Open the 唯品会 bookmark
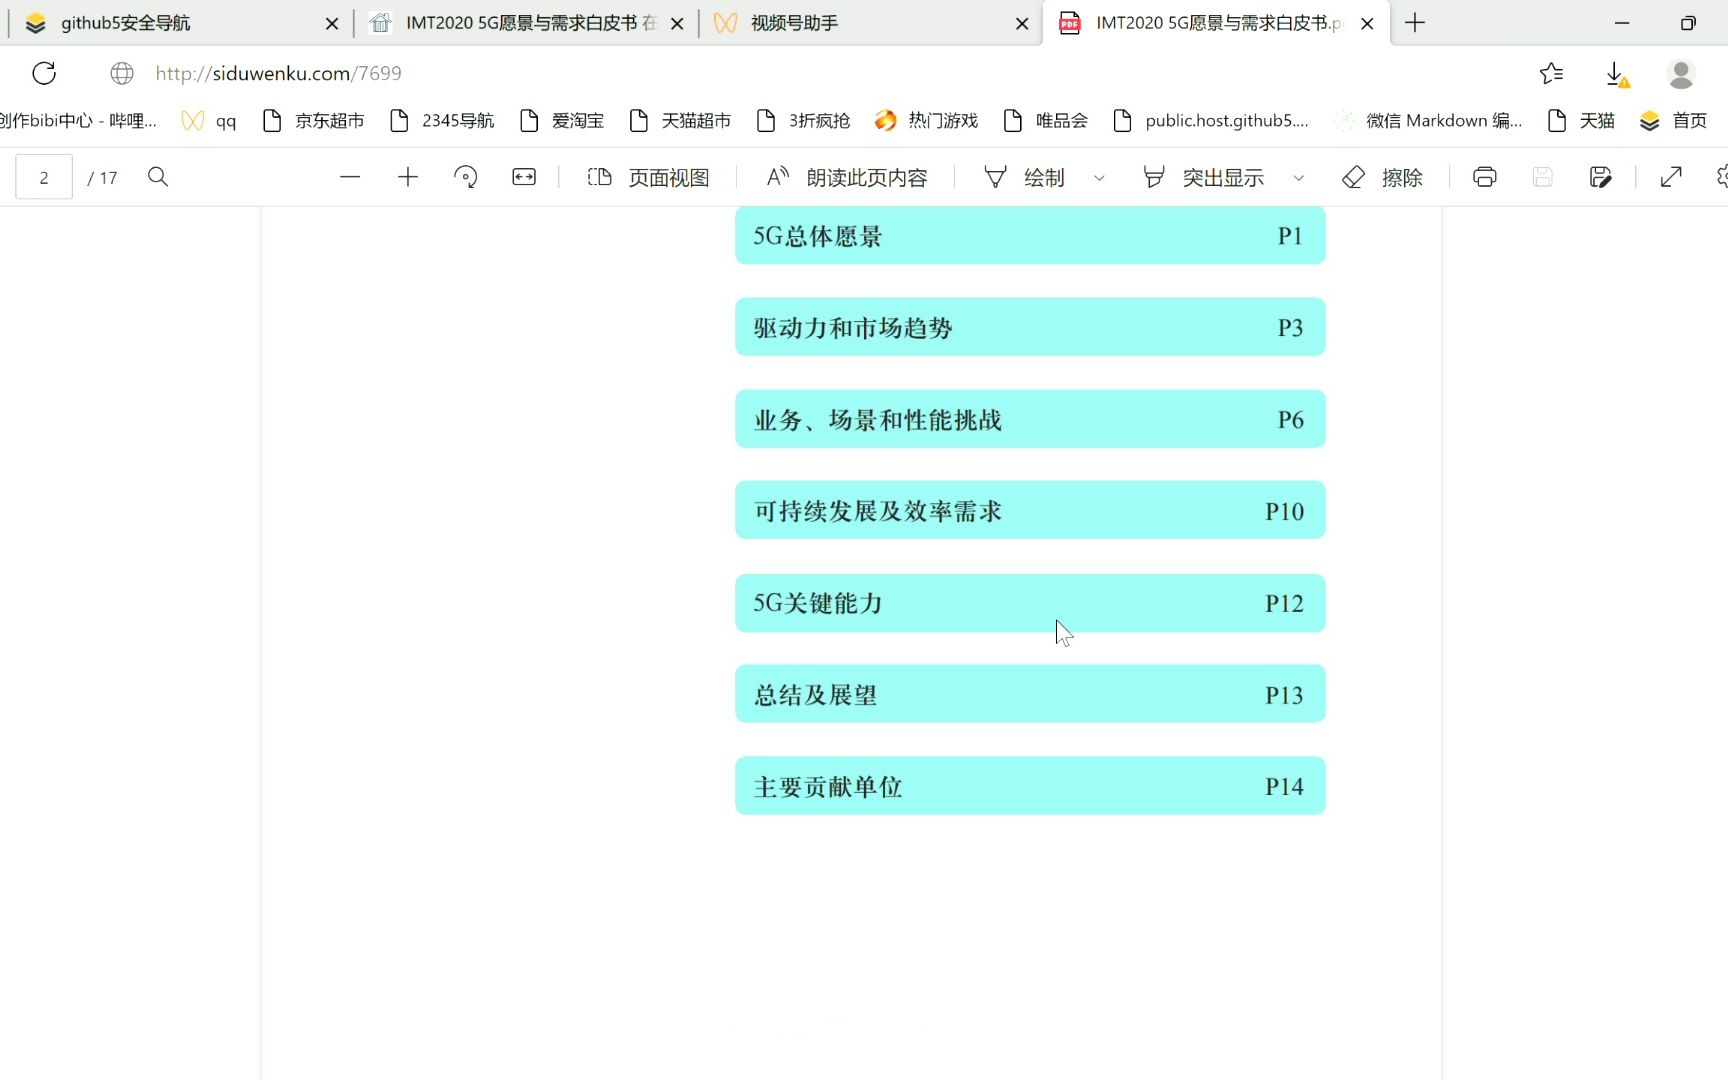Image resolution: width=1728 pixels, height=1080 pixels. (x=1045, y=121)
